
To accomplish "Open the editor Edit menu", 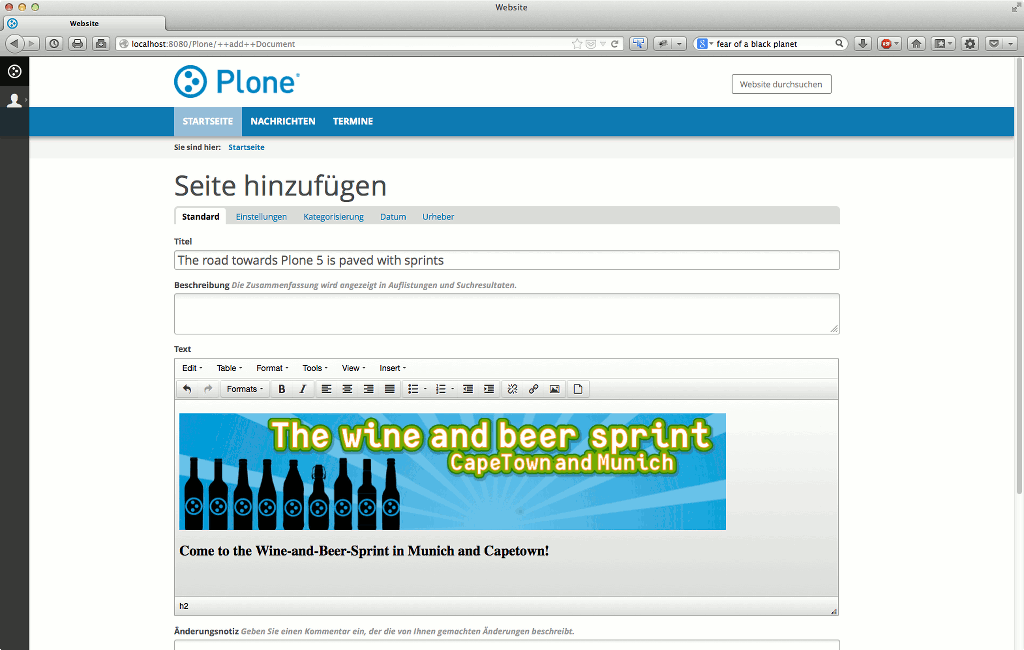I will [x=192, y=368].
